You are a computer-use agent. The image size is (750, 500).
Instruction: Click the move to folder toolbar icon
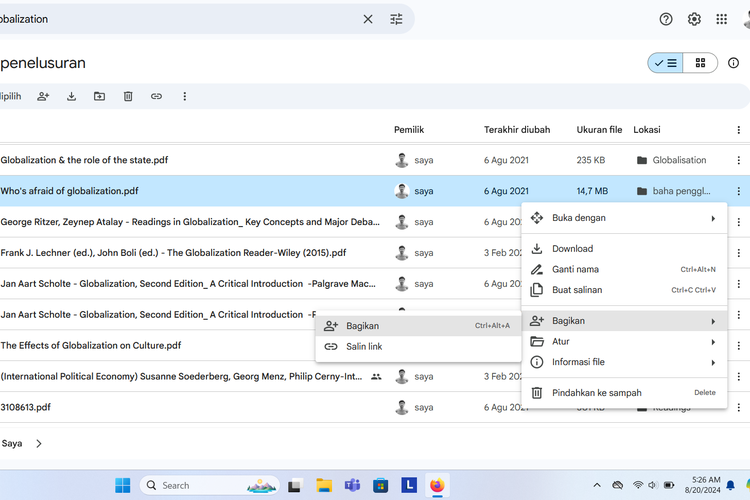99,96
